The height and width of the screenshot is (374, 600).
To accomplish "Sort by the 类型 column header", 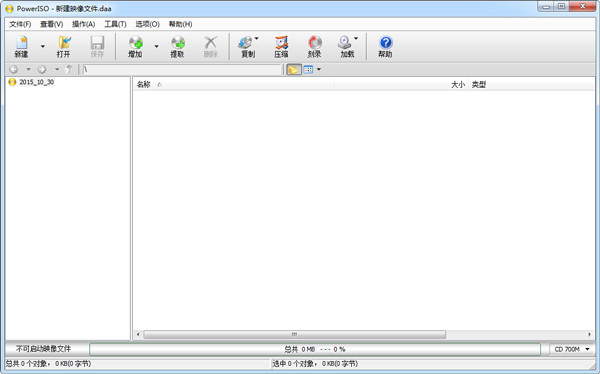I will pyautogui.click(x=532, y=85).
